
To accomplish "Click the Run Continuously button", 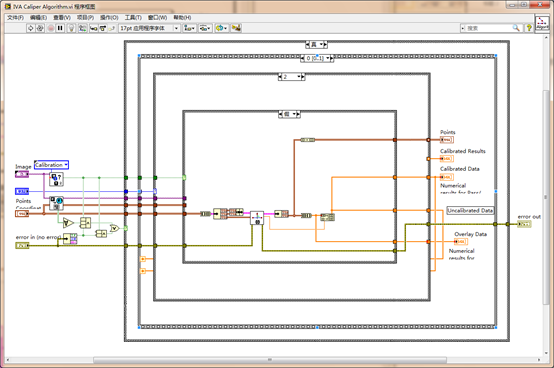I will tap(40, 28).
